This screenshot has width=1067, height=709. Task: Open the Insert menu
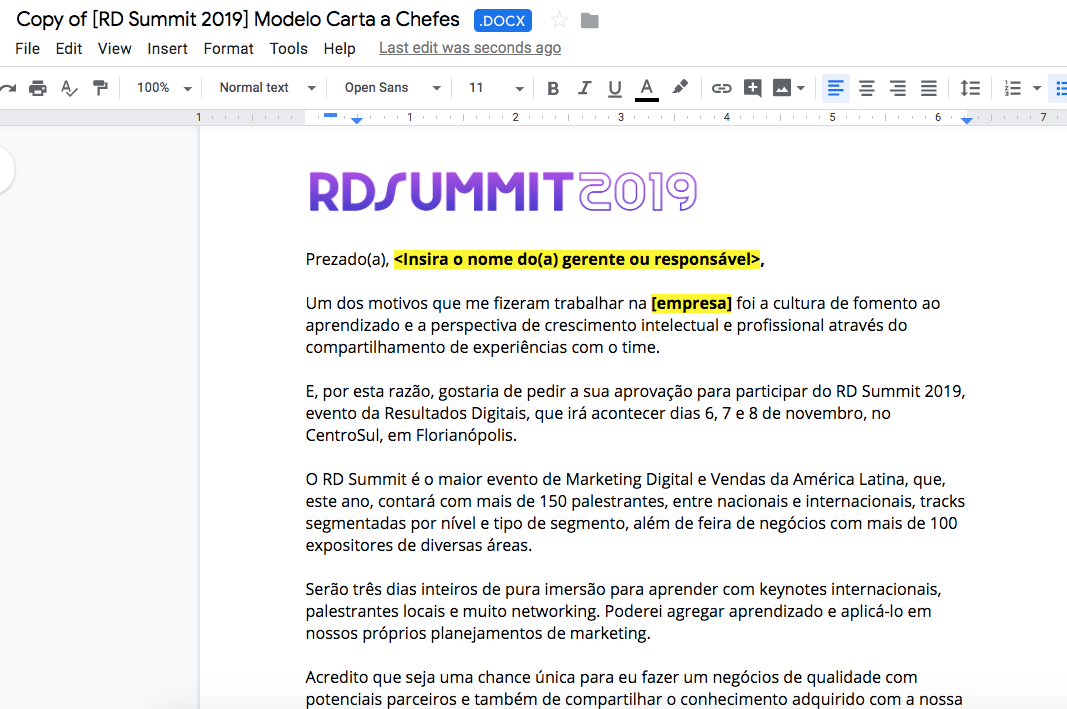click(167, 48)
